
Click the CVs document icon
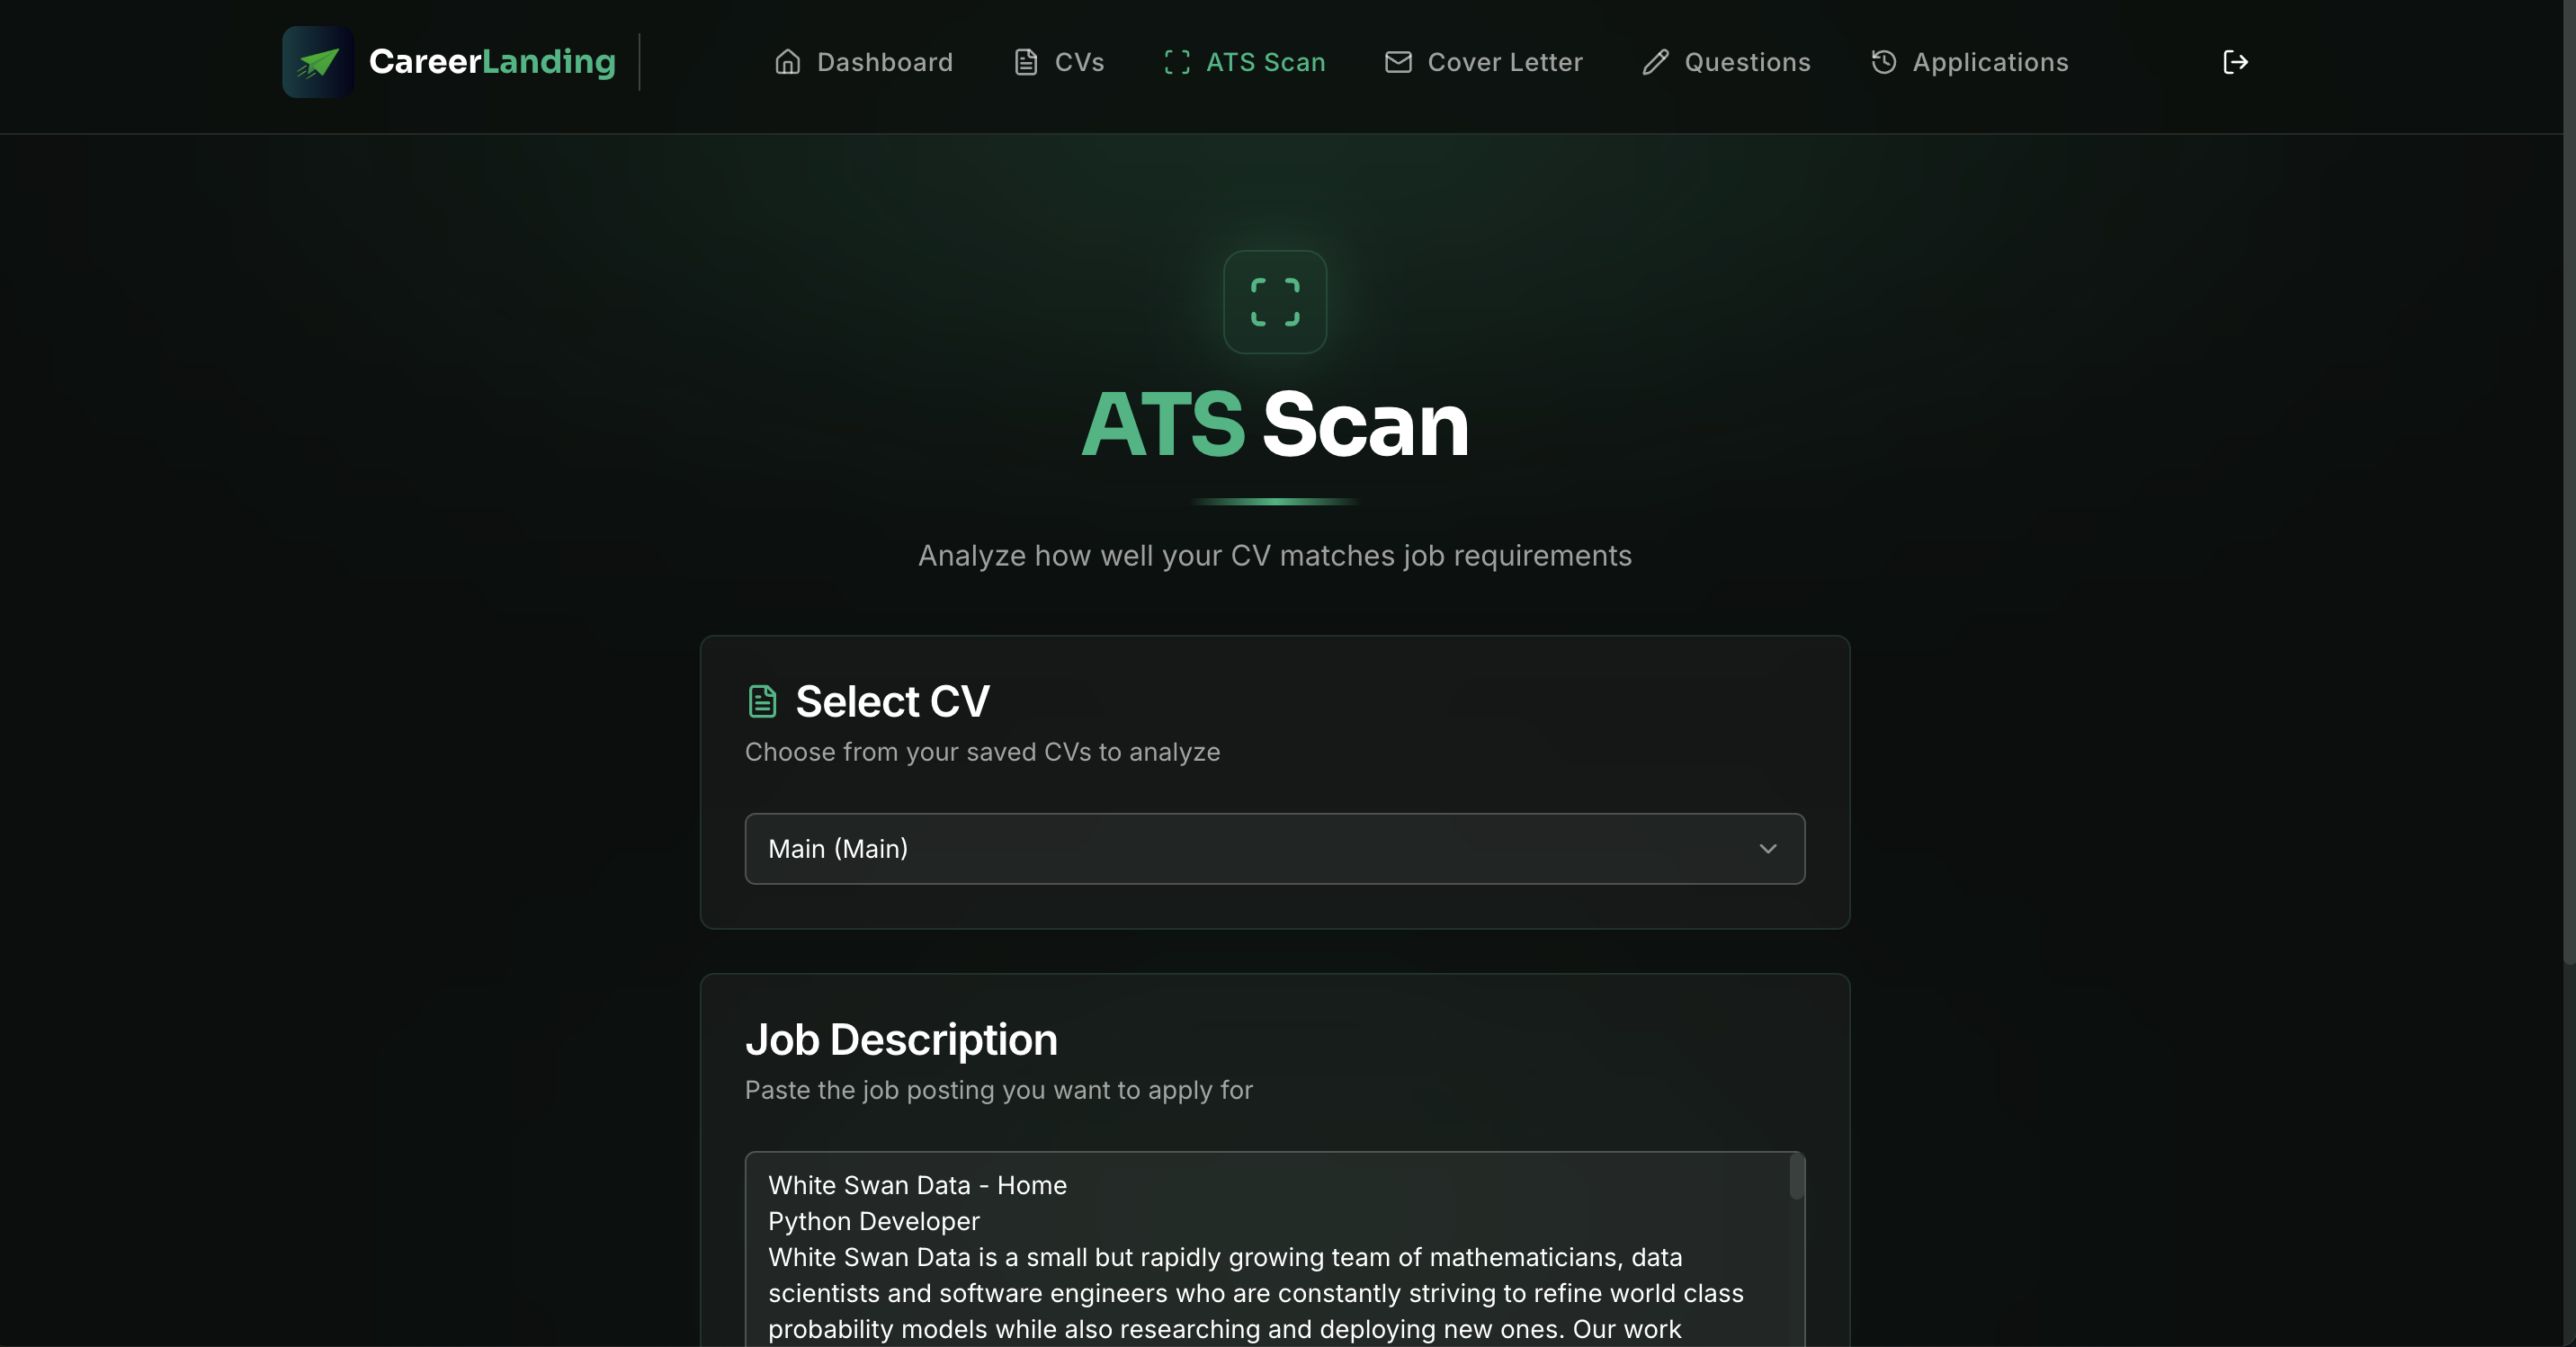tap(1025, 62)
